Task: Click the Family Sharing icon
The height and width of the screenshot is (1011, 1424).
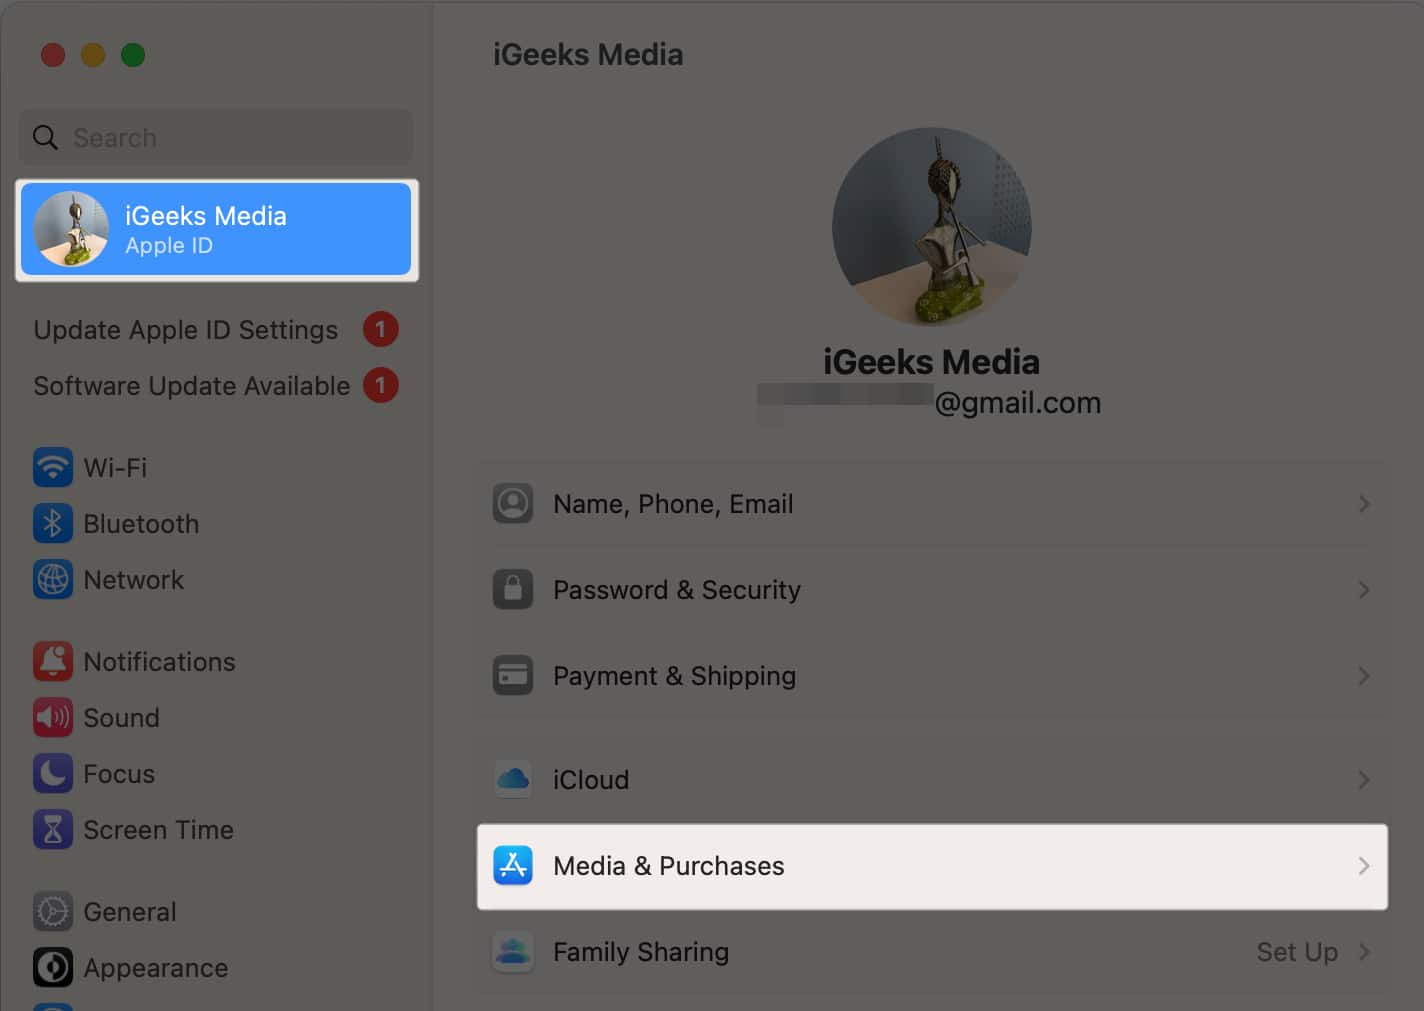Action: coord(513,951)
